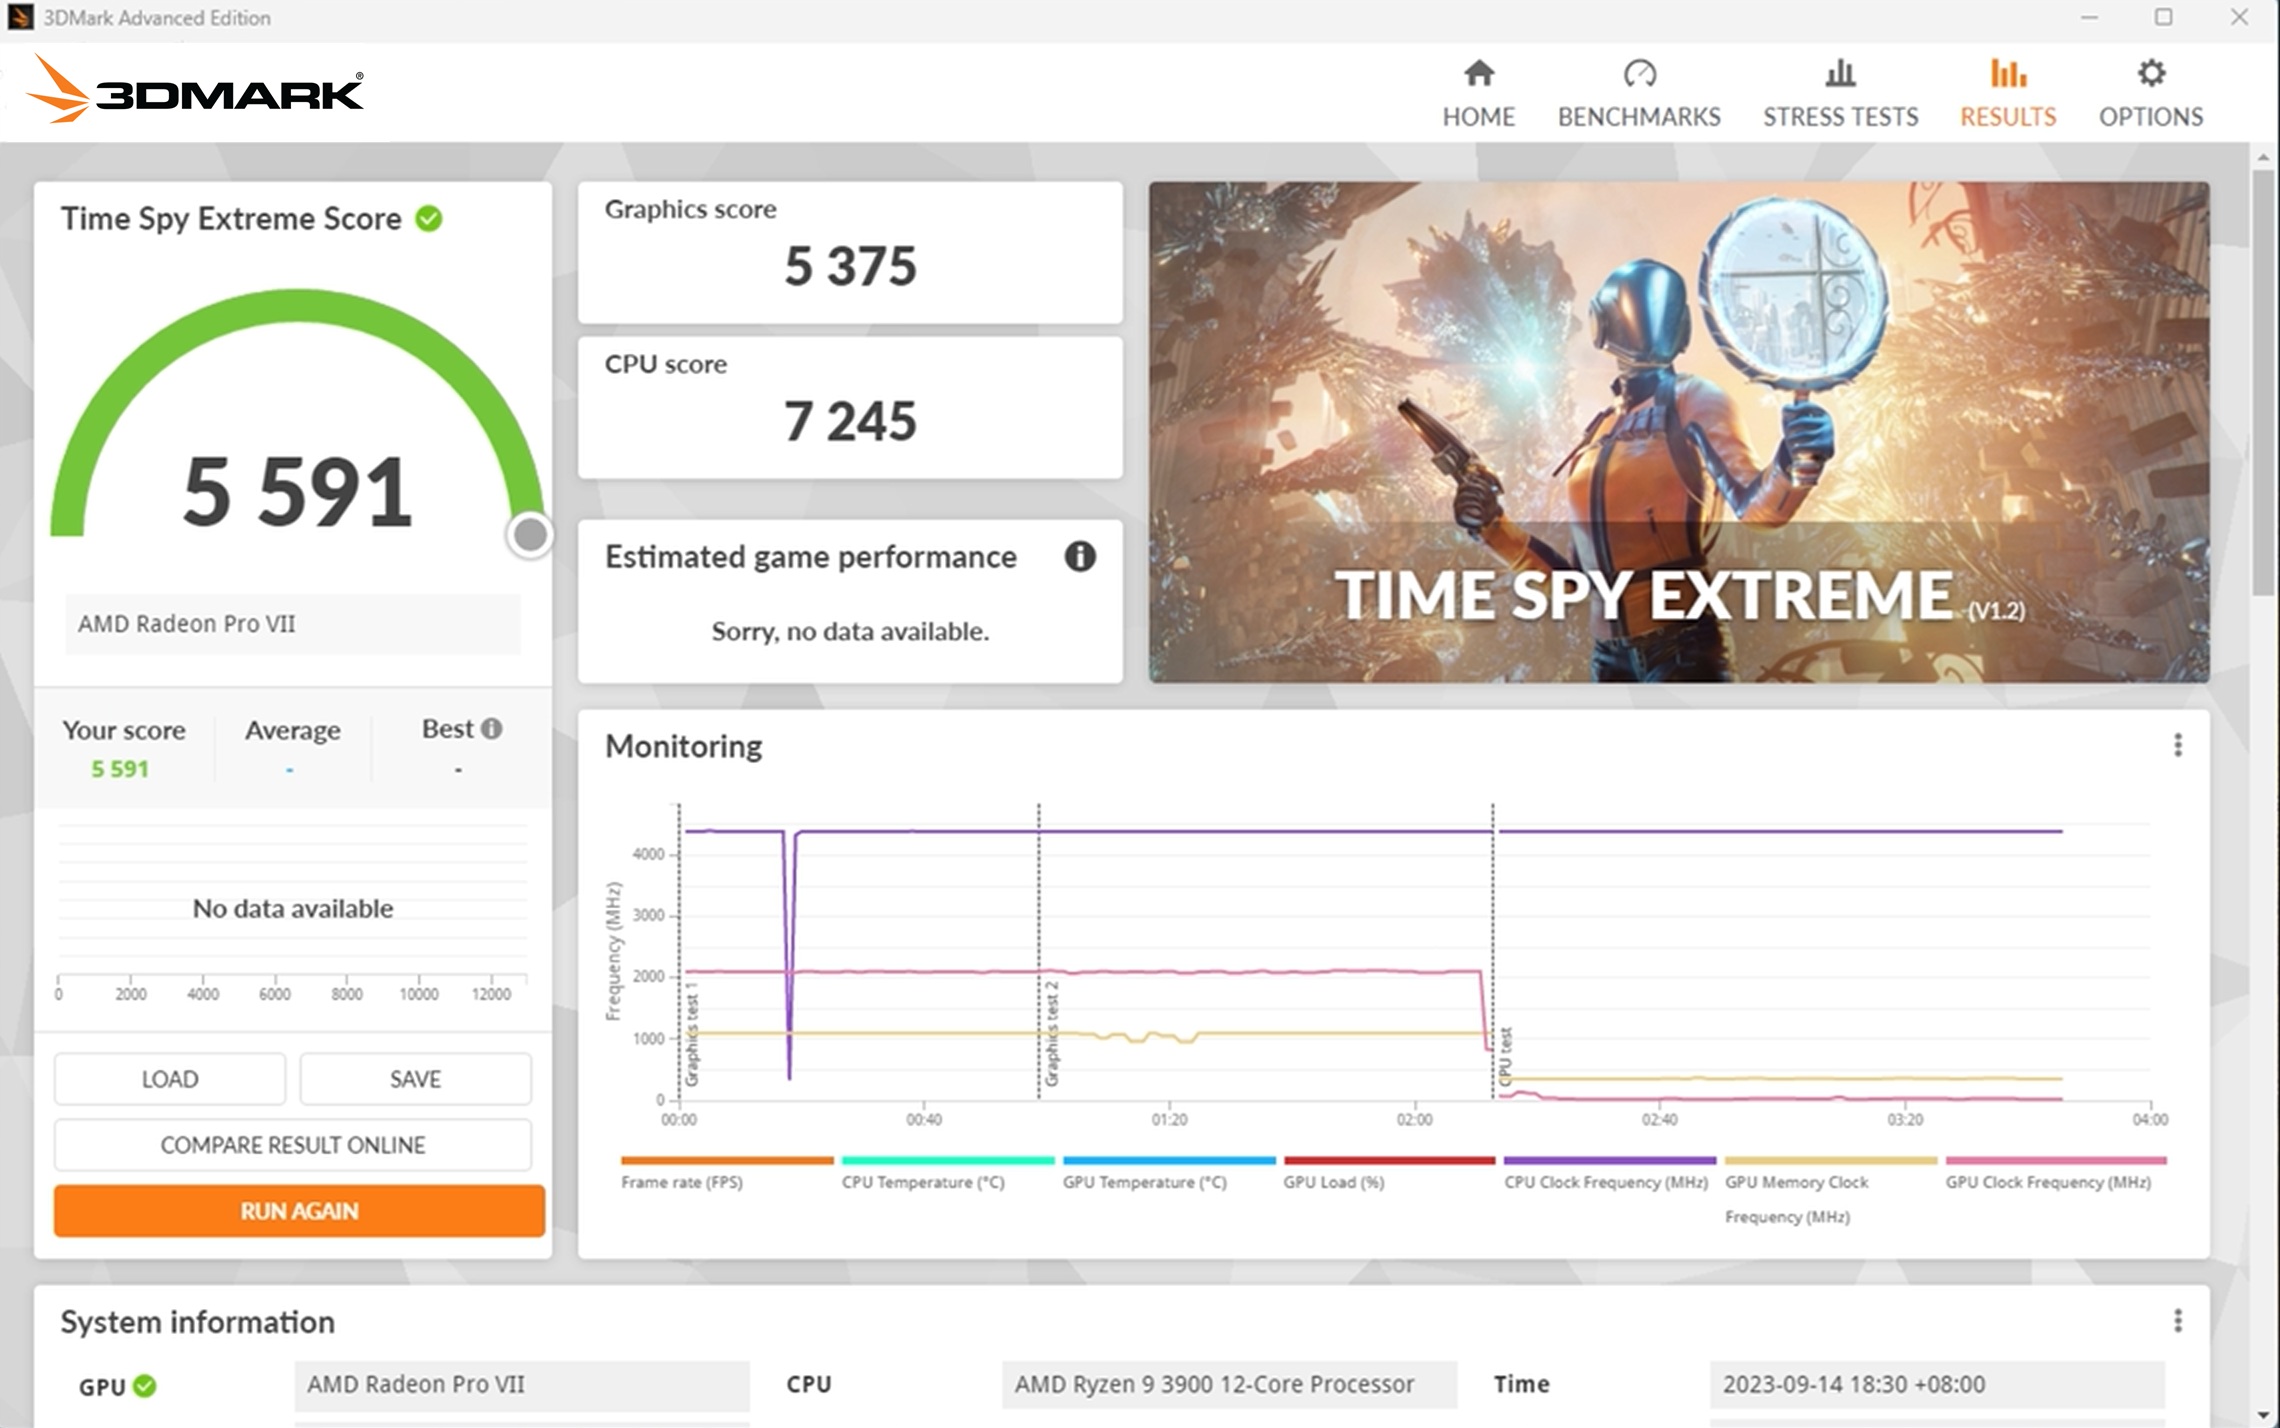Toggle GPU Clock Frequency (MHz) legend series
The width and height of the screenshot is (2280, 1428).
point(2055,1172)
